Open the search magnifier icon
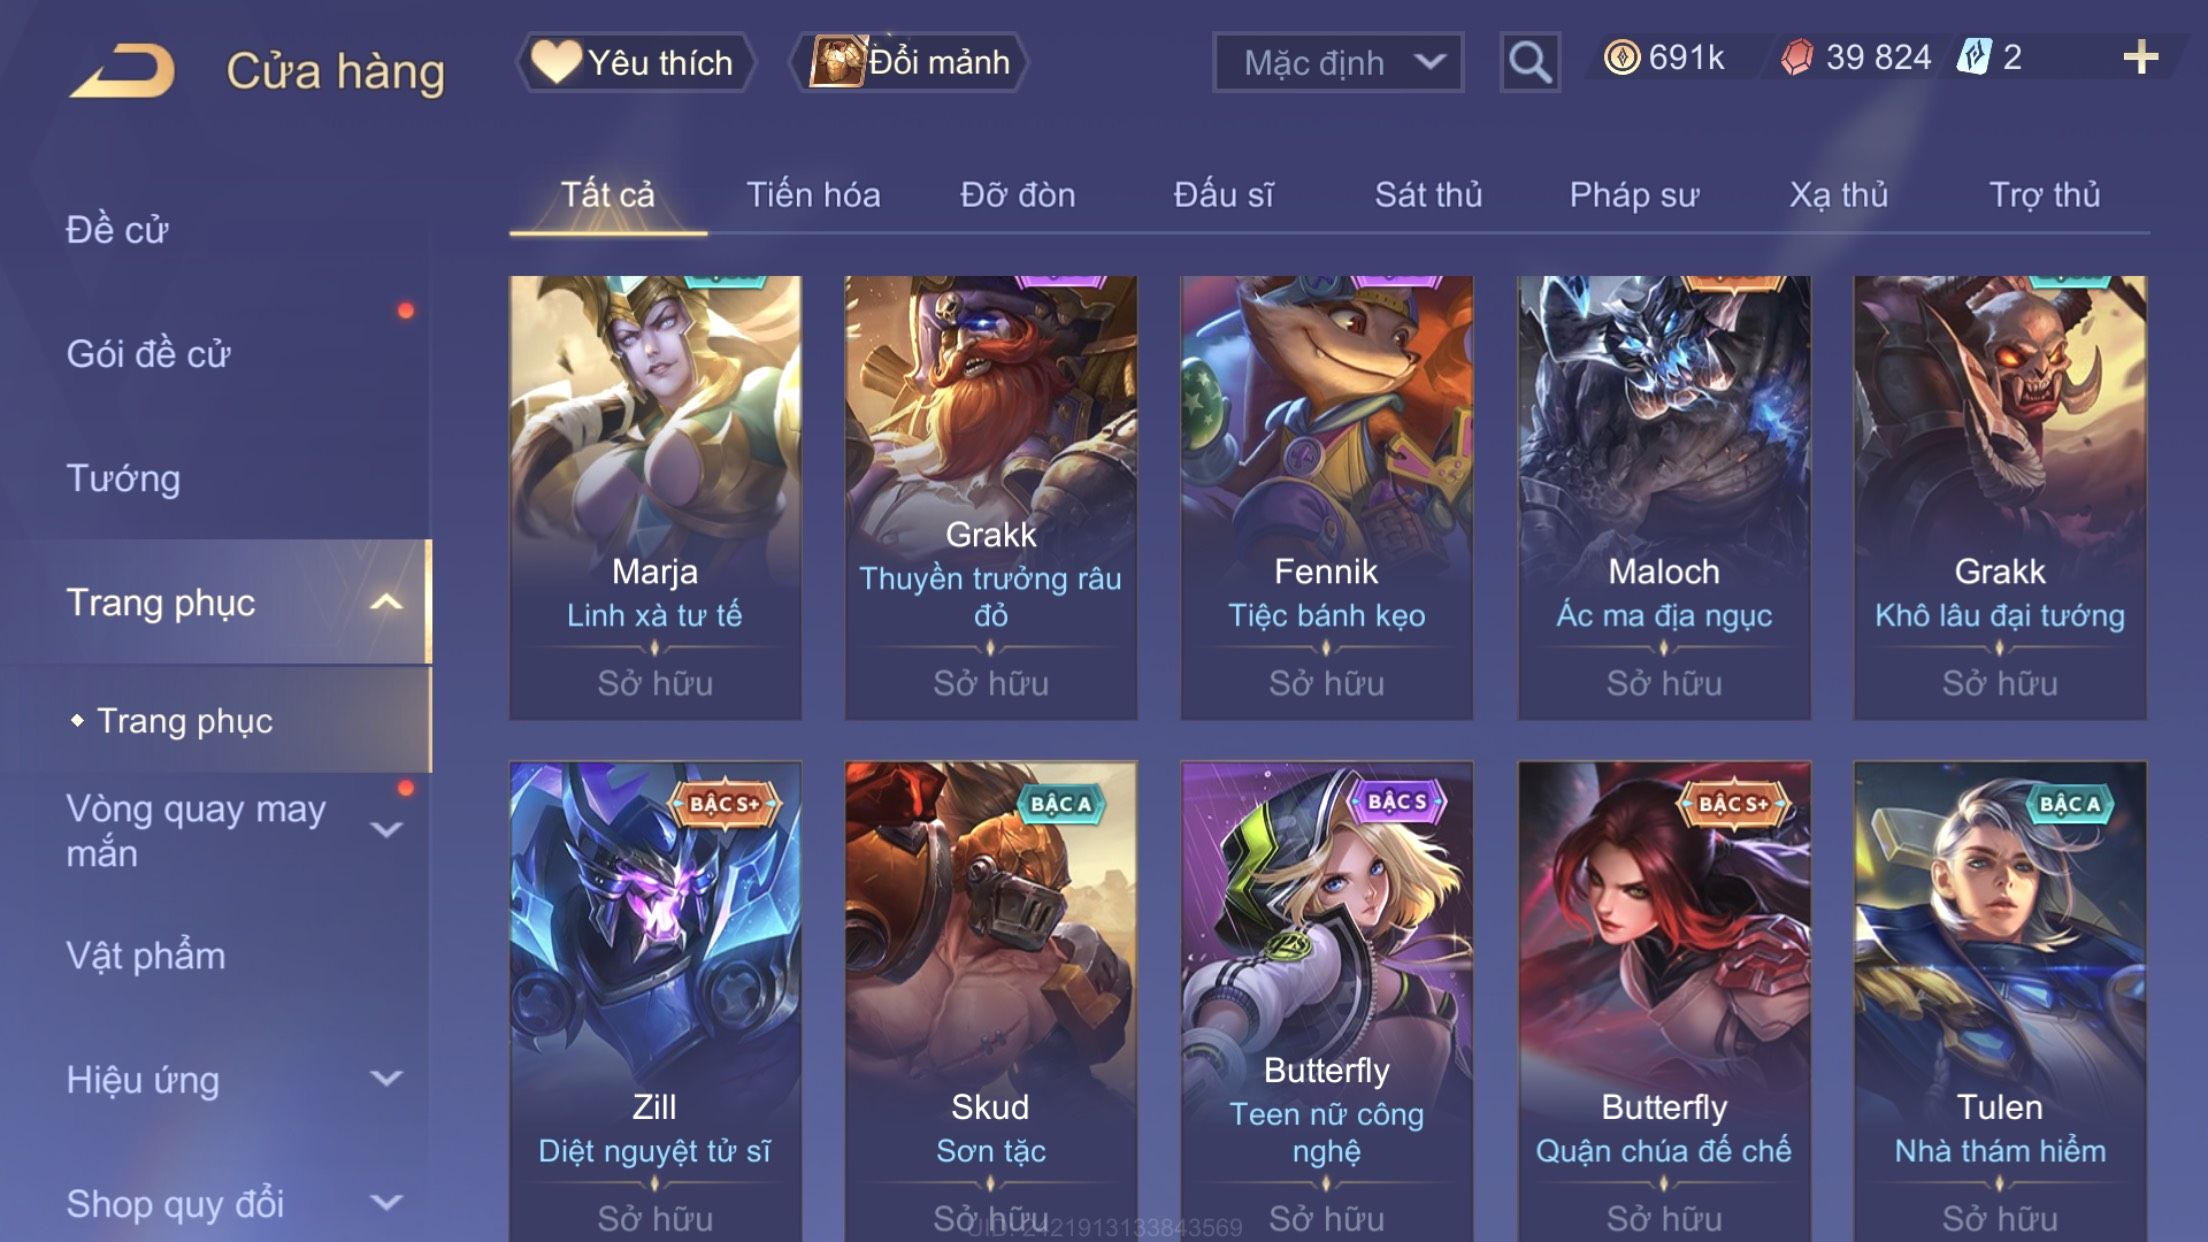Image resolution: width=2208 pixels, height=1242 pixels. point(1530,62)
